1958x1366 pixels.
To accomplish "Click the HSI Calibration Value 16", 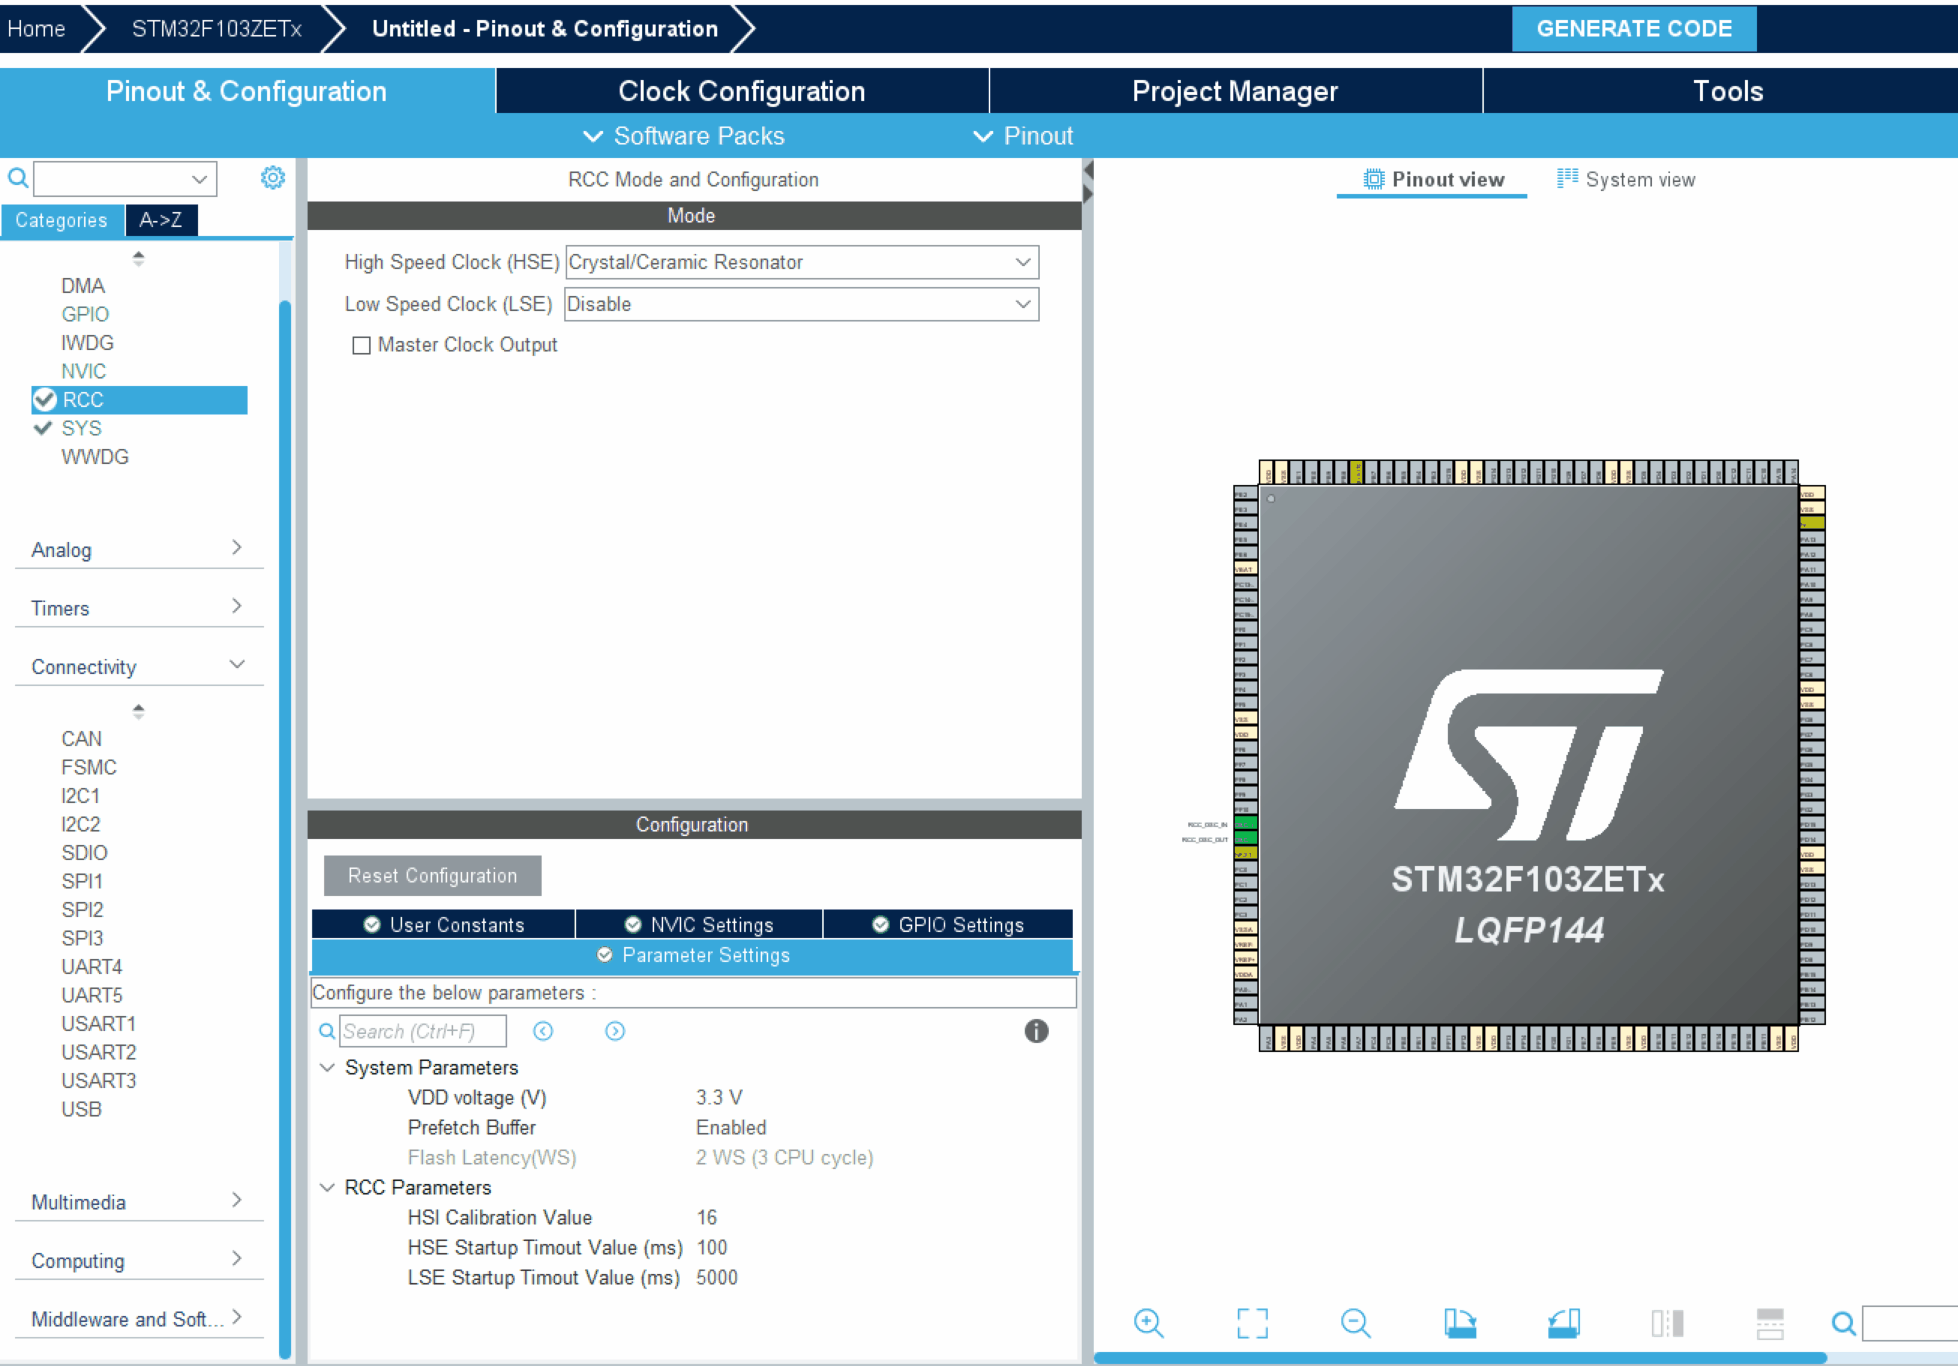I will pyautogui.click(x=707, y=1217).
